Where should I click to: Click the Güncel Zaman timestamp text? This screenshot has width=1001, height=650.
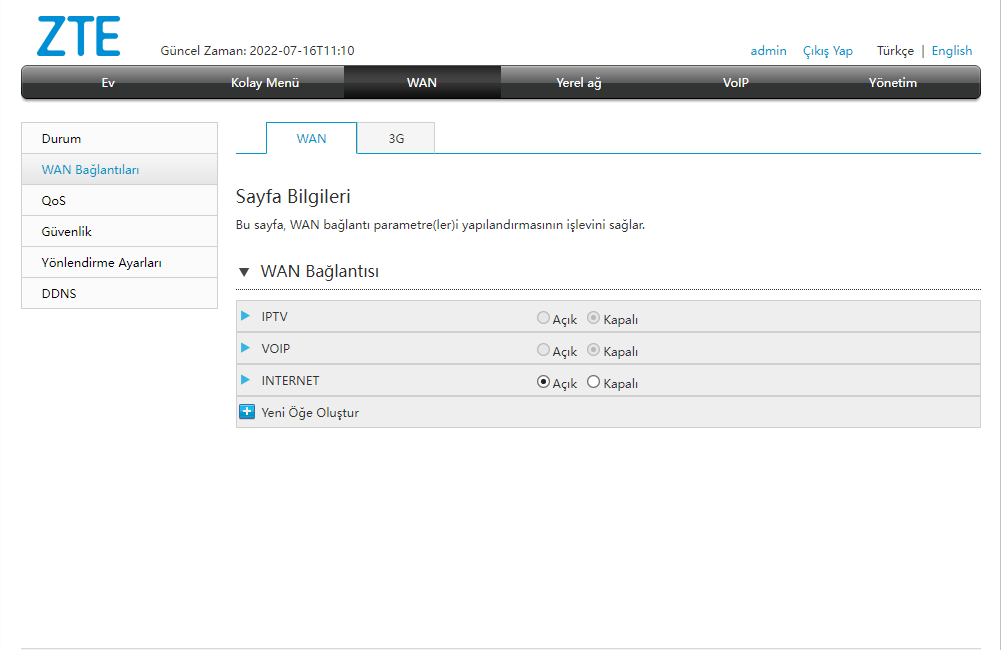[257, 50]
